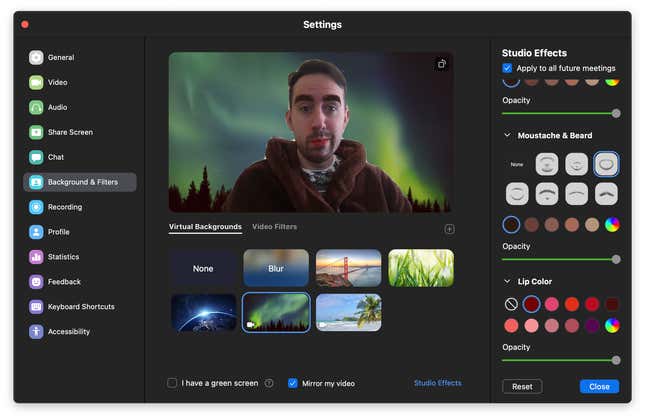
Task: Select the thick handlebar moustache style
Action: (606, 194)
